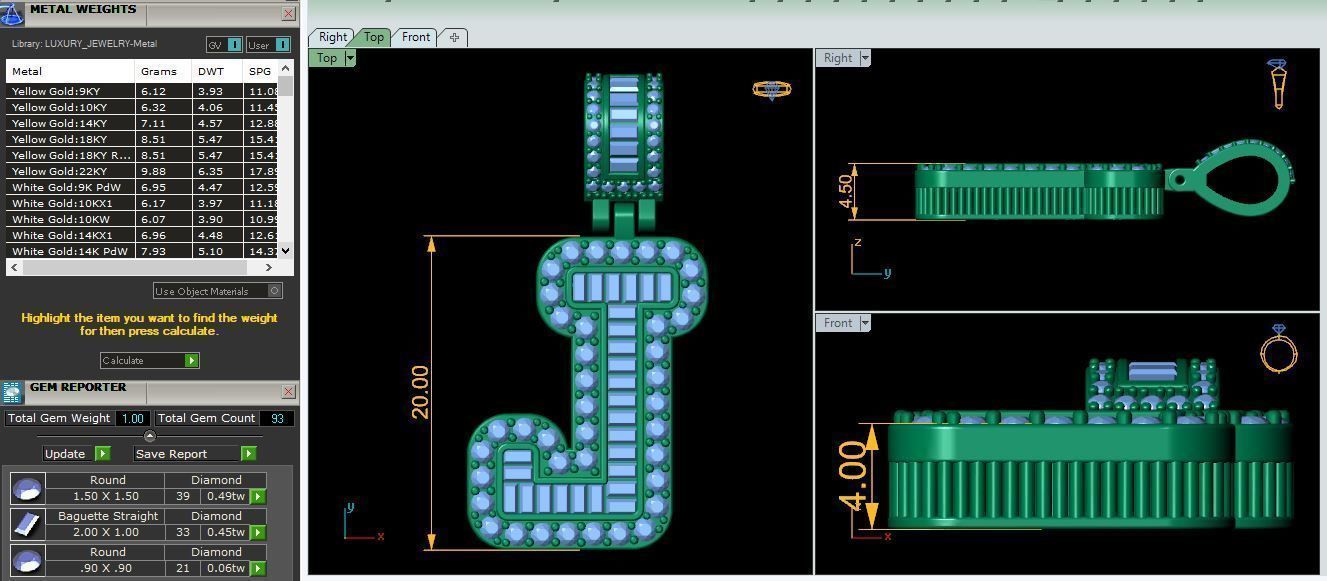1327x581 pixels.
Task: Collapse the Gem Reporter totals section arrow
Action: click(x=150, y=436)
